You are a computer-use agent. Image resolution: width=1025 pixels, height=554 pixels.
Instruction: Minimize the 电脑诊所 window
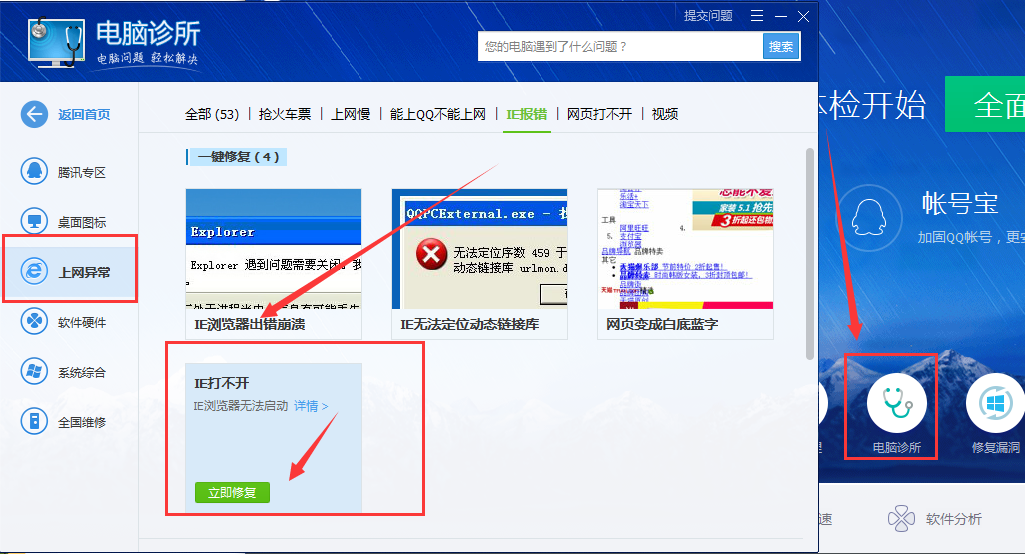[x=781, y=16]
